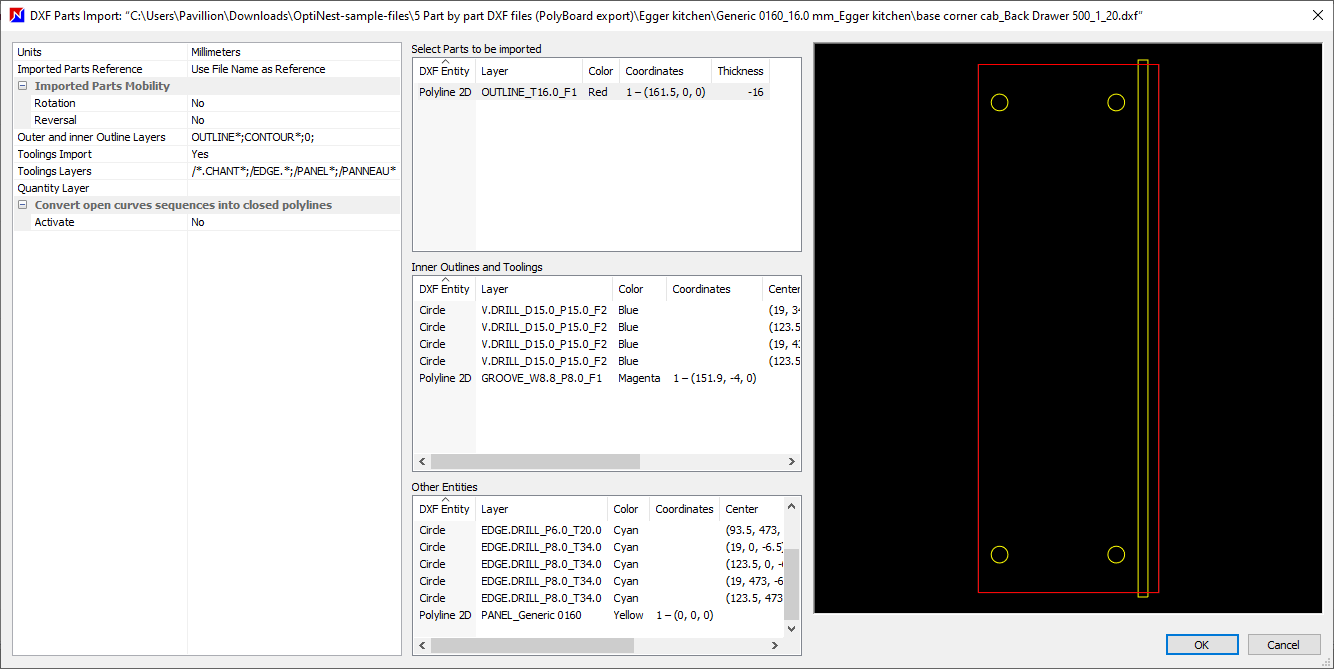Viewport: 1334px width, 669px height.
Task: Click the Other Entities vertical scrollbar thumb
Action: tap(791, 585)
